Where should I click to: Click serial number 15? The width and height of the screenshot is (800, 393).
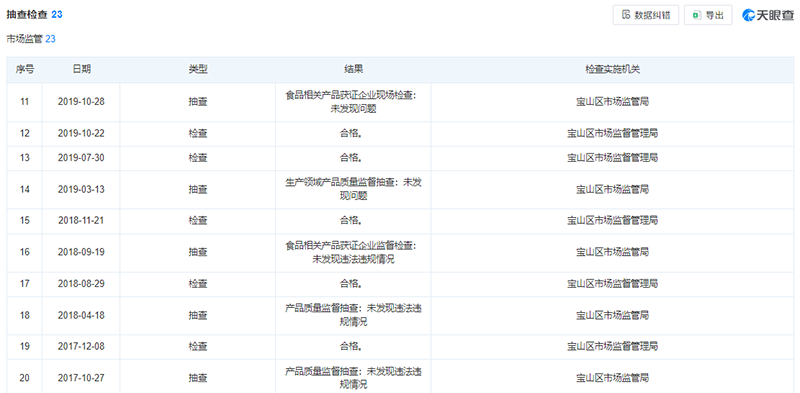(x=24, y=220)
